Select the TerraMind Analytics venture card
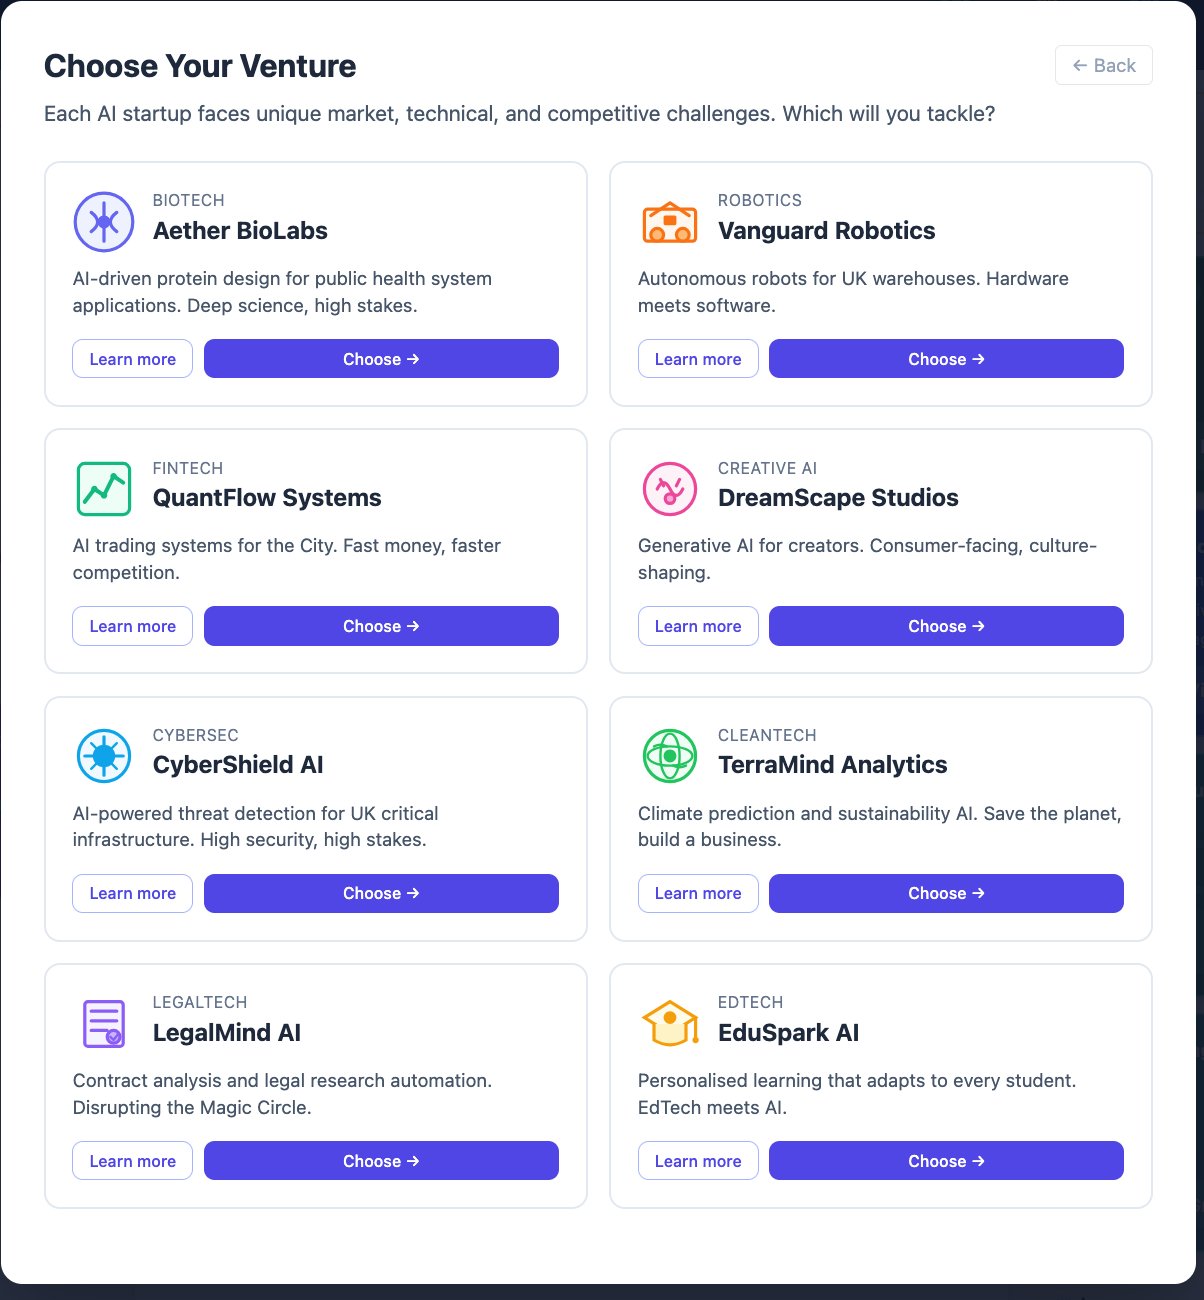Image resolution: width=1204 pixels, height=1300 pixels. 881,819
